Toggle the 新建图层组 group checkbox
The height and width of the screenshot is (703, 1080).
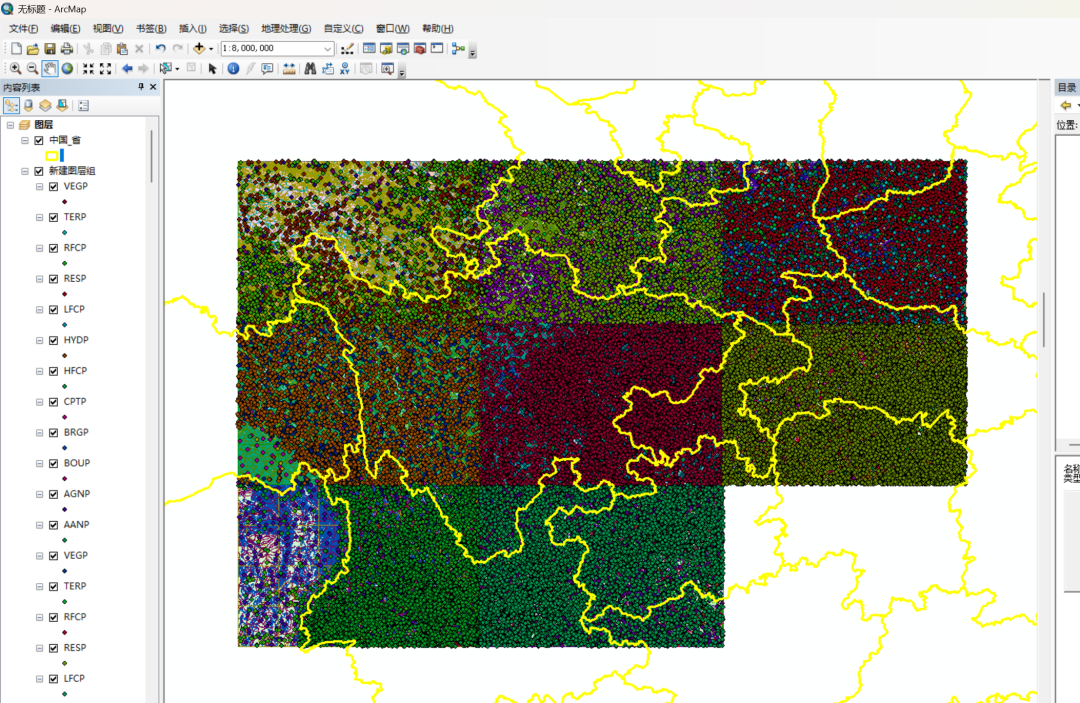click(39, 171)
